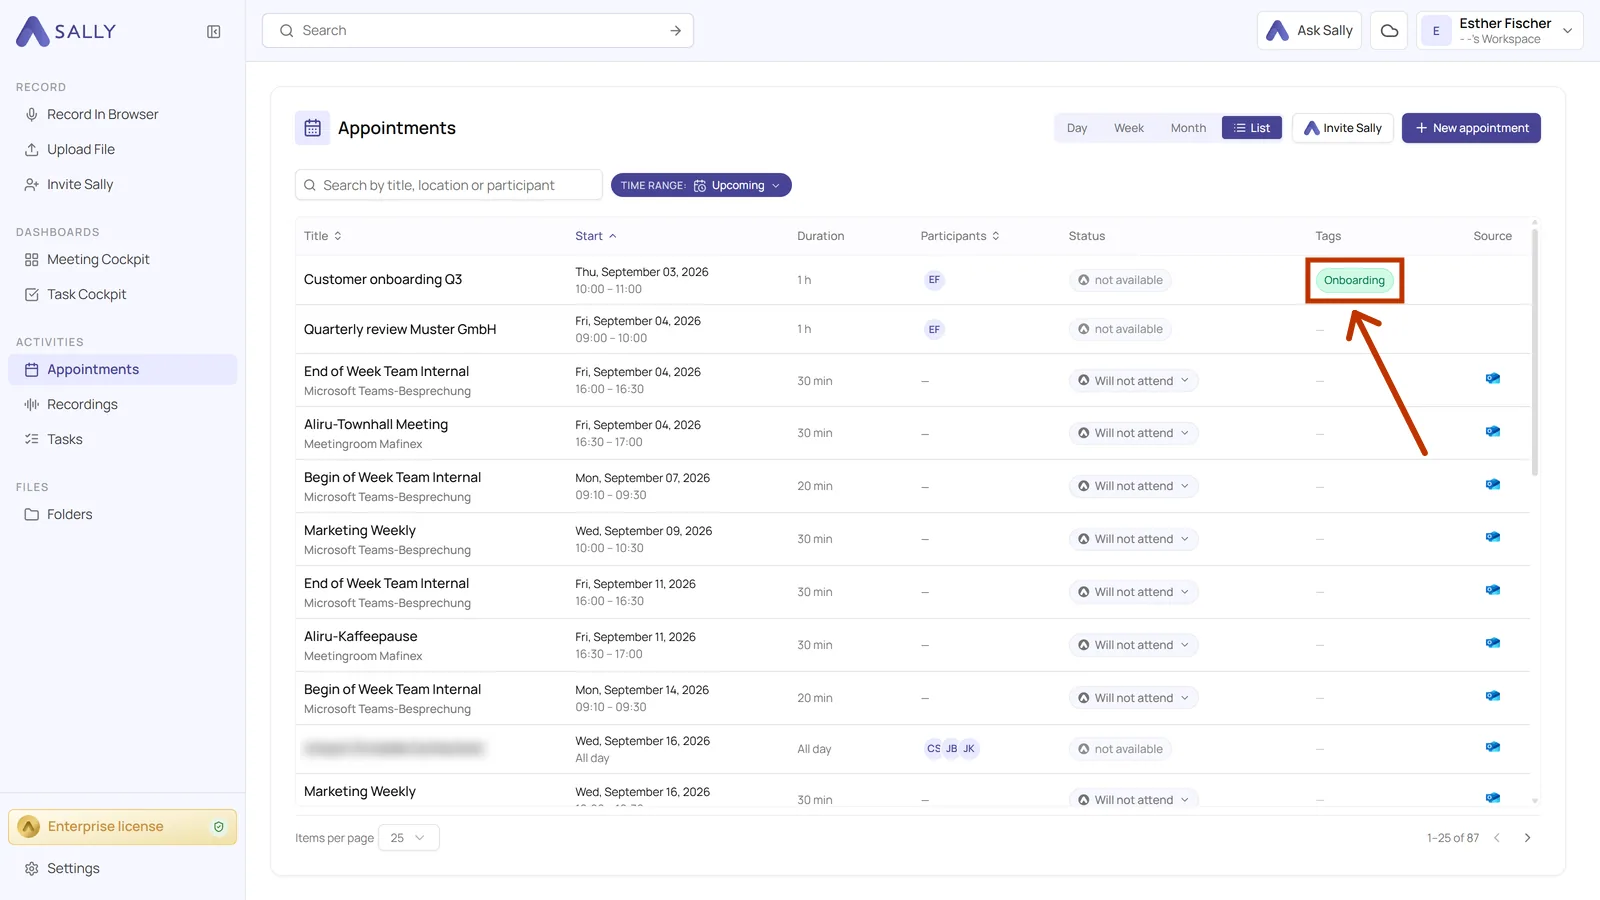
Task: Sort appointments by Title column
Action: (x=323, y=236)
